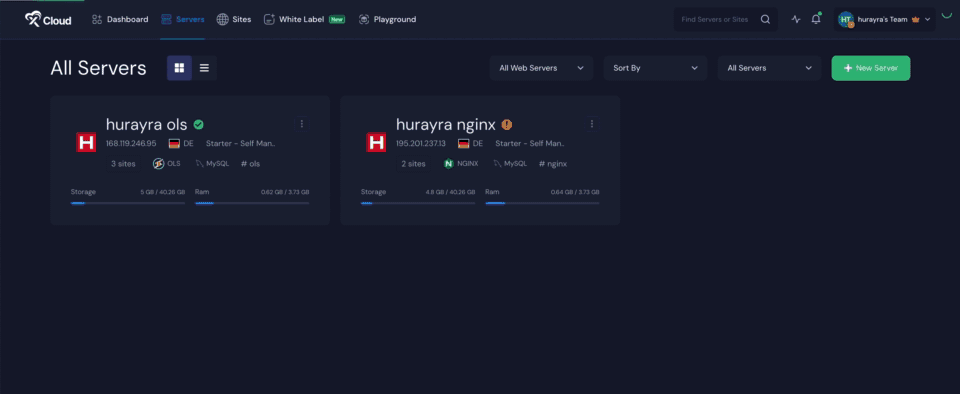960x394 pixels.
Task: Open the three-dot menu on hurayra ols
Action: pyautogui.click(x=301, y=124)
